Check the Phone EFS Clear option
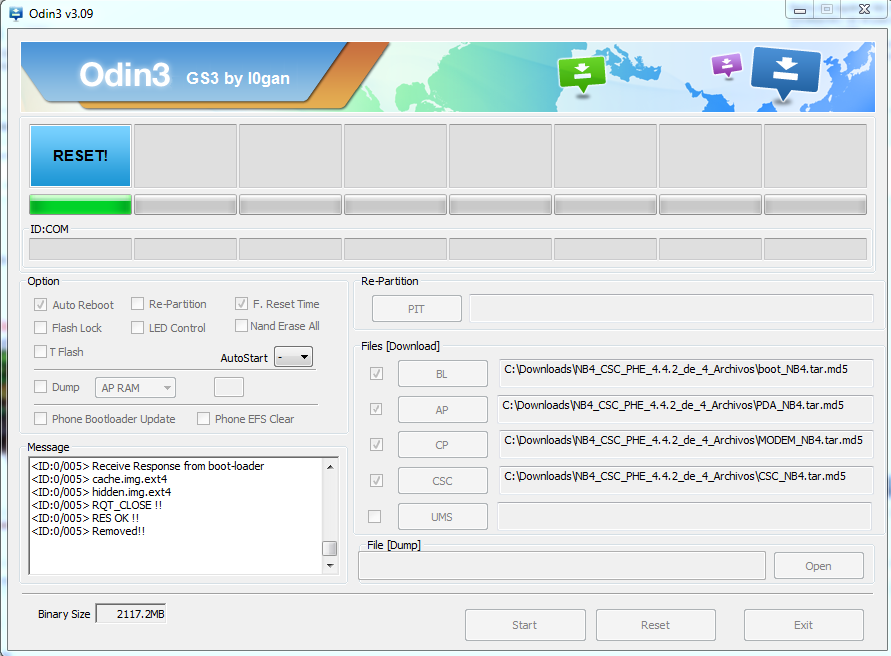 pos(203,418)
